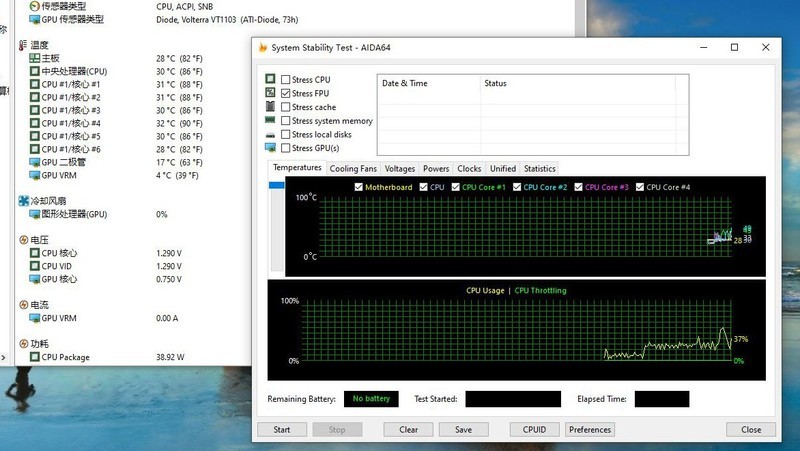The image size is (800, 451).
Task: Click the Elapsed Time field
Action: coord(662,399)
